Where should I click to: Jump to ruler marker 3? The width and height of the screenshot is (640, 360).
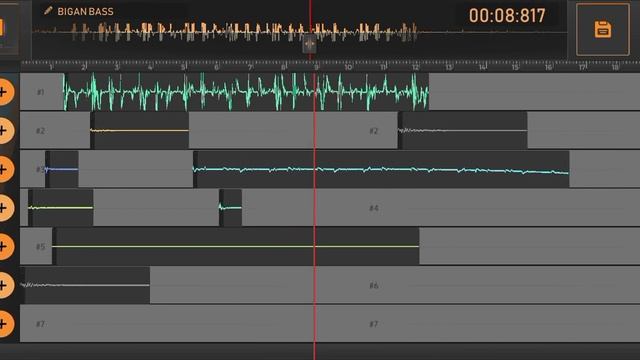point(117,67)
